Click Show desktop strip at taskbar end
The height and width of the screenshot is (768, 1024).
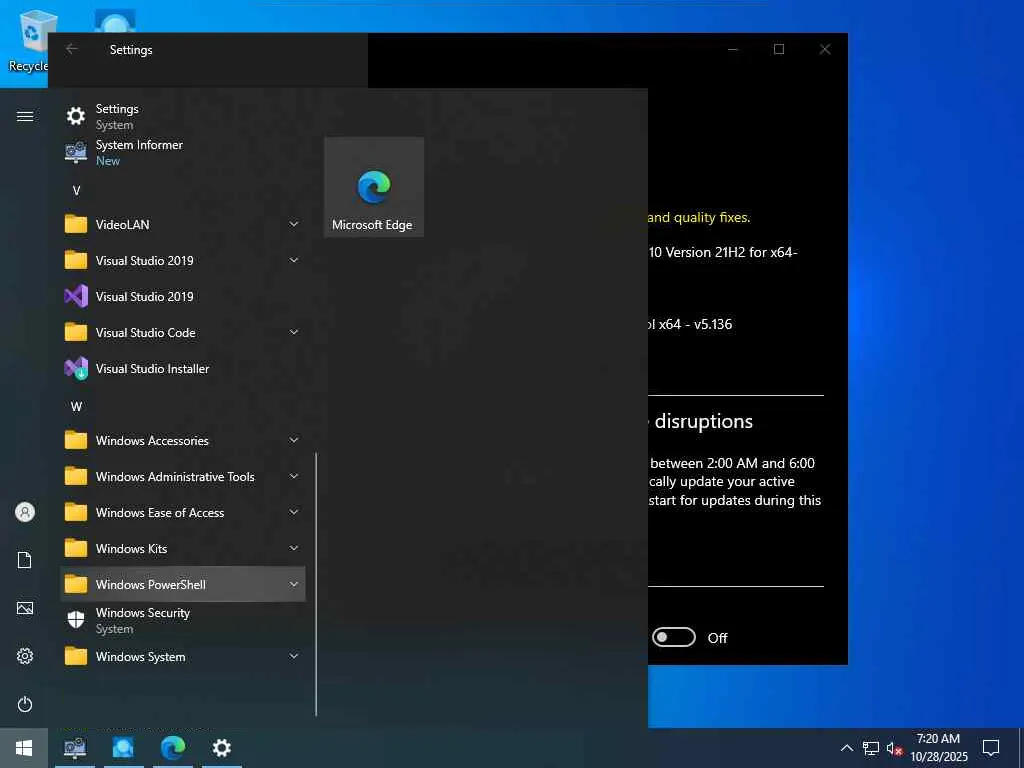[1021, 748]
